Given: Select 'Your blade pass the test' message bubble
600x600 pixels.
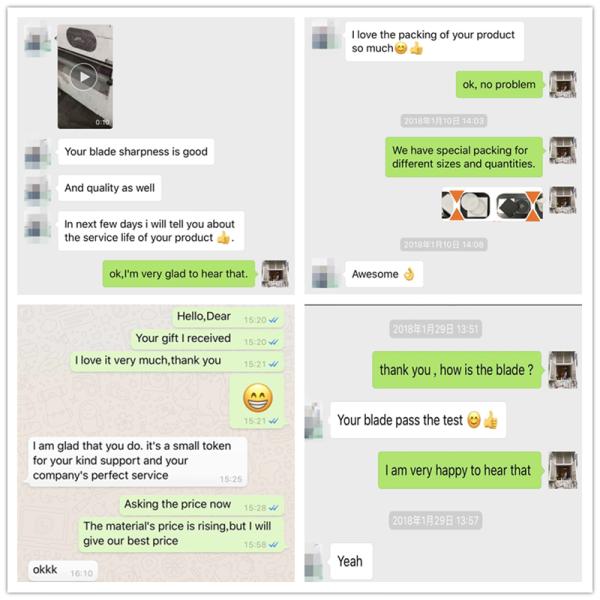Looking at the screenshot, I should coord(418,420).
